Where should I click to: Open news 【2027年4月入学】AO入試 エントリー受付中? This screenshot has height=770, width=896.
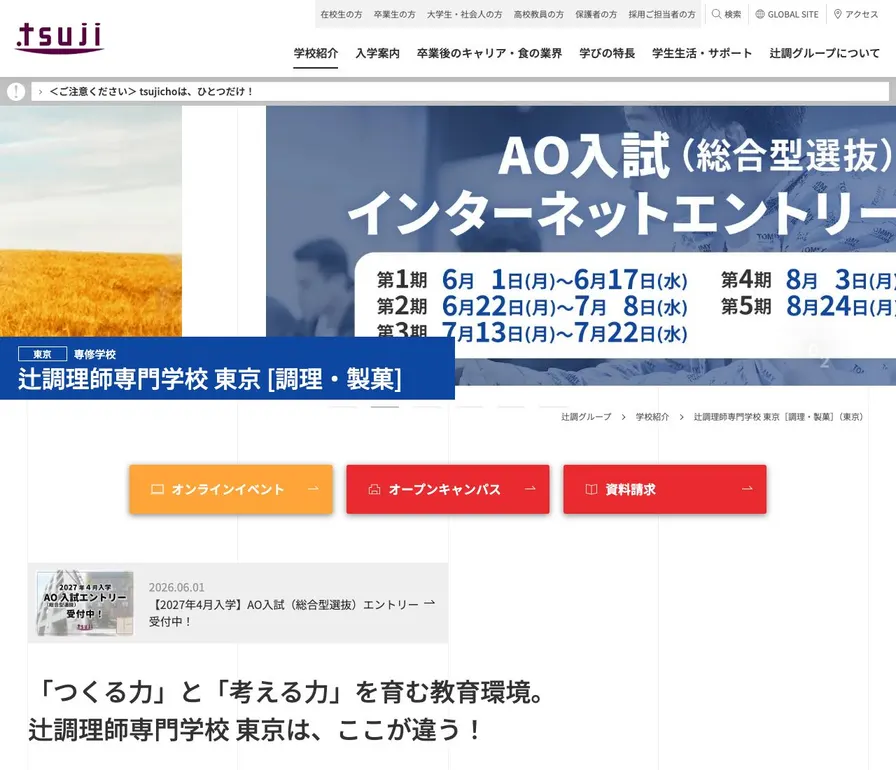[284, 613]
